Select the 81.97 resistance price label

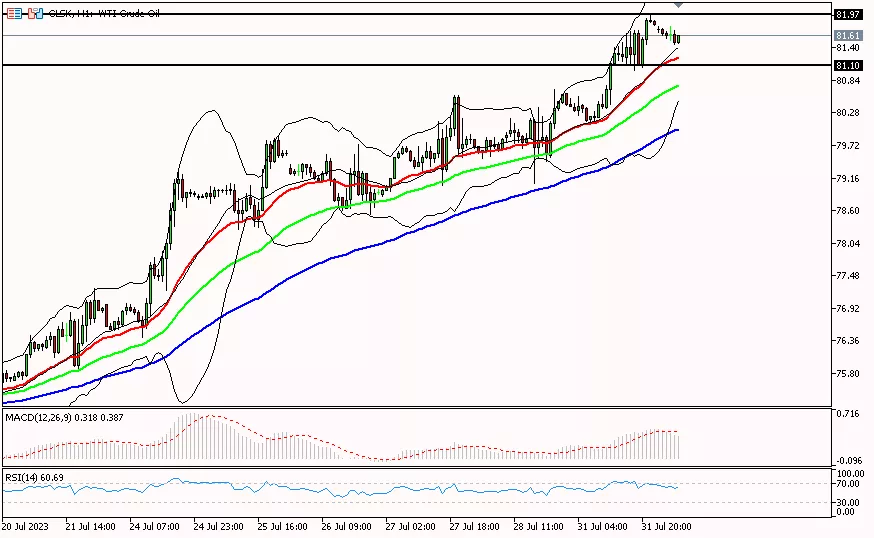(847, 14)
